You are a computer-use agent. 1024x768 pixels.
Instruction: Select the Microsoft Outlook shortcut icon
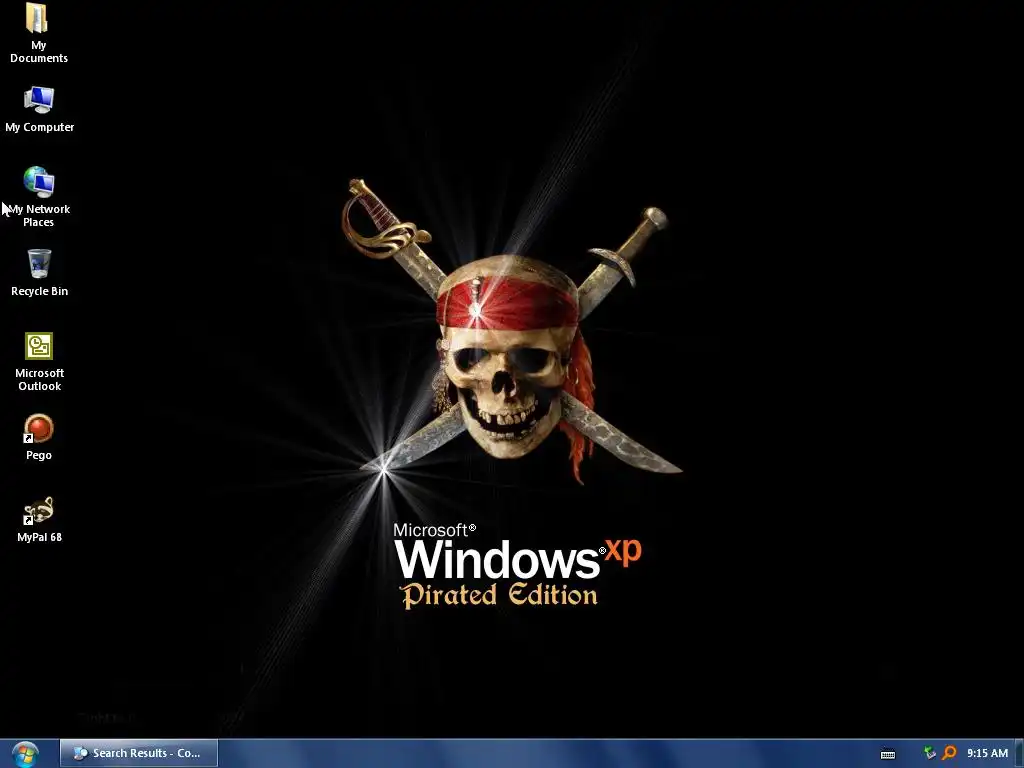coord(39,346)
